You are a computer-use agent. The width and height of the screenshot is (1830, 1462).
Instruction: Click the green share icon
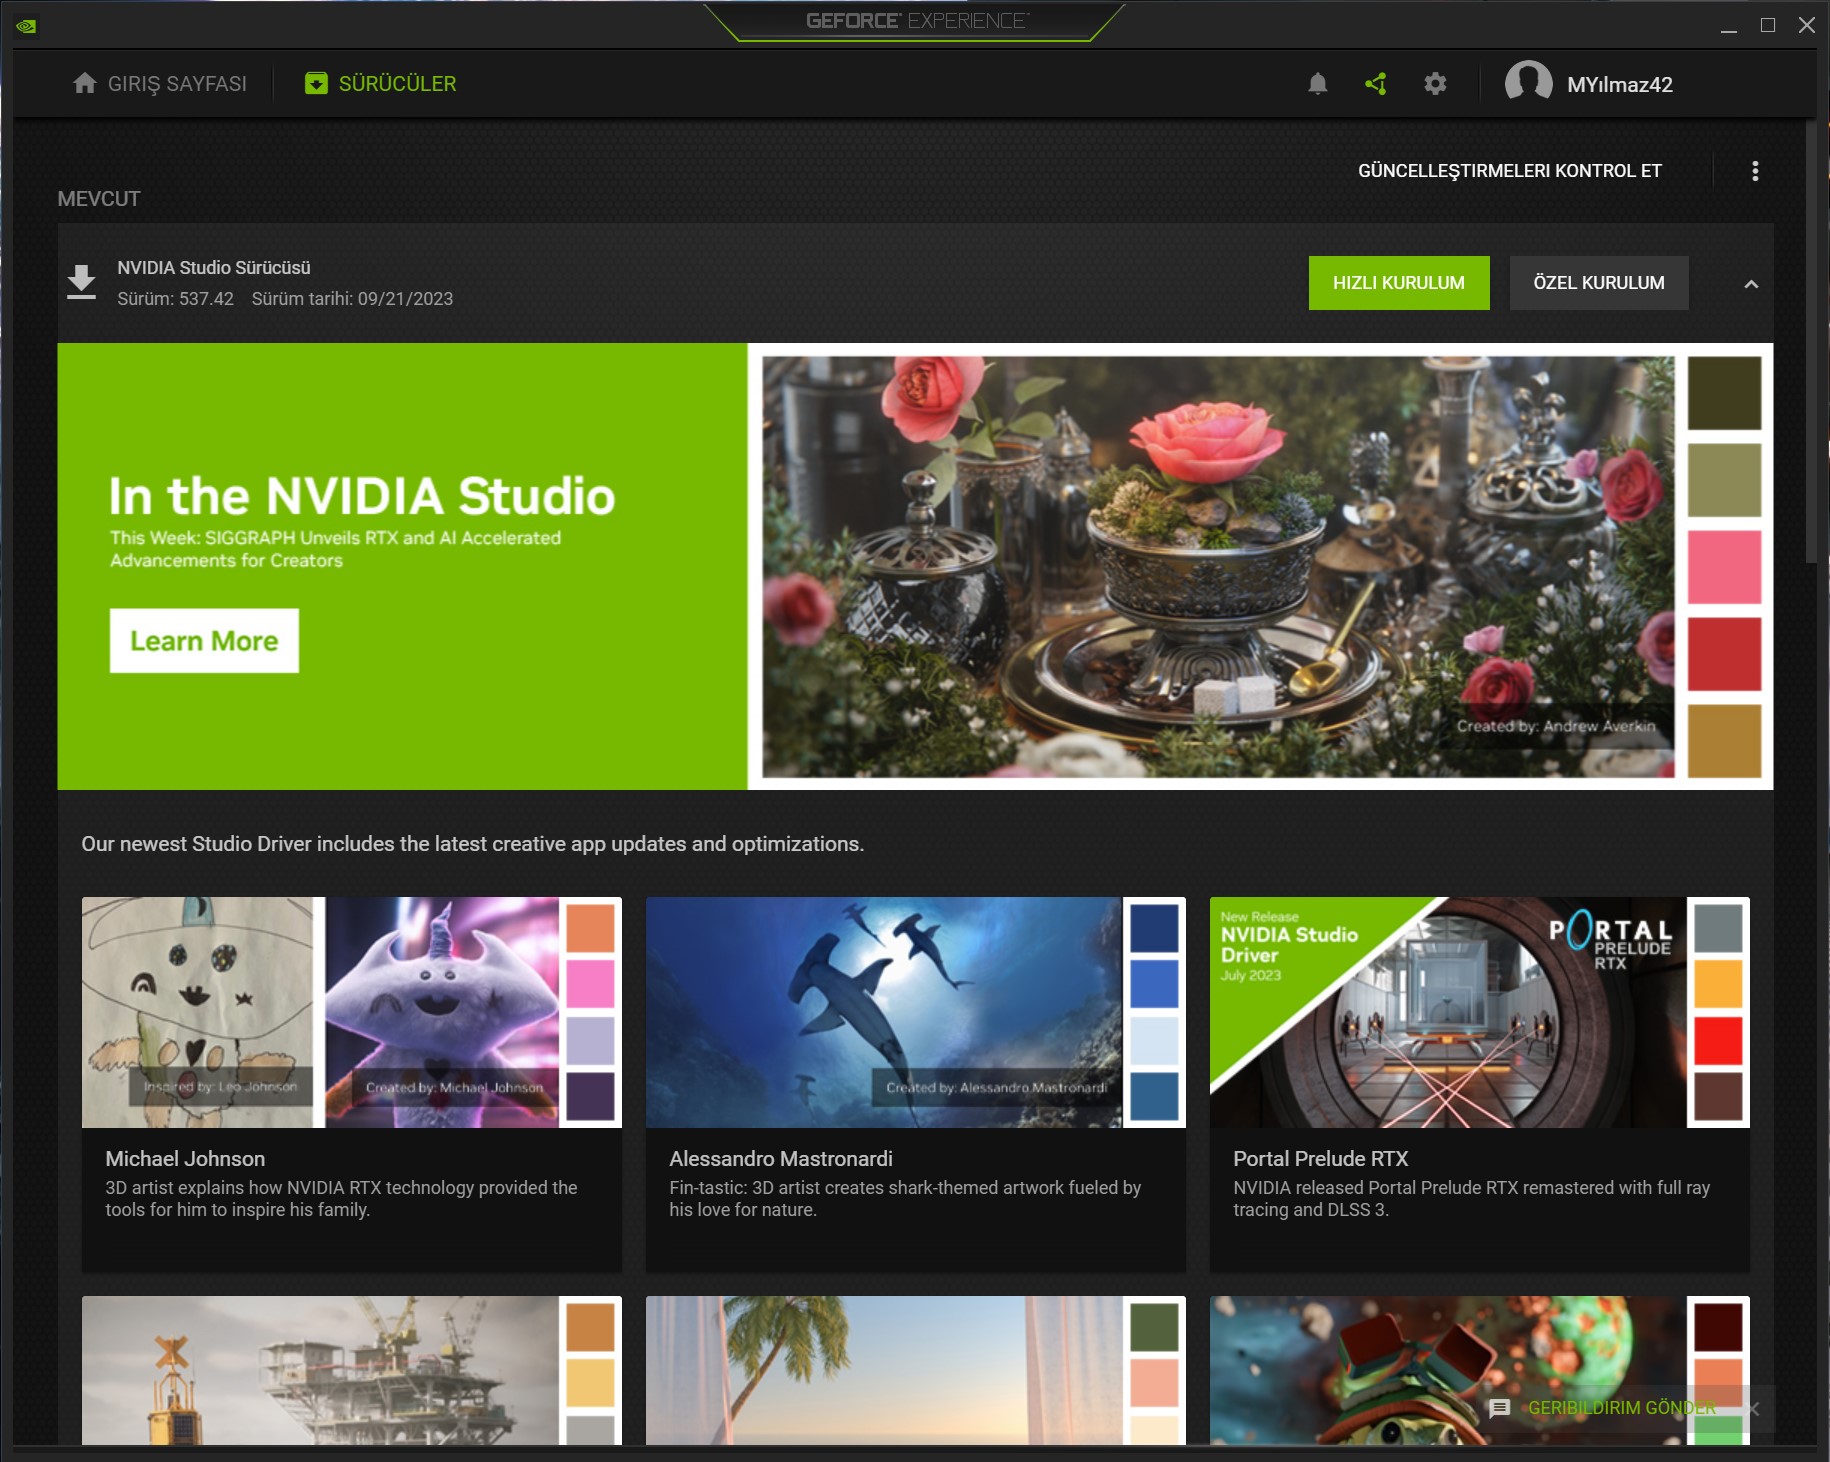[x=1376, y=84]
